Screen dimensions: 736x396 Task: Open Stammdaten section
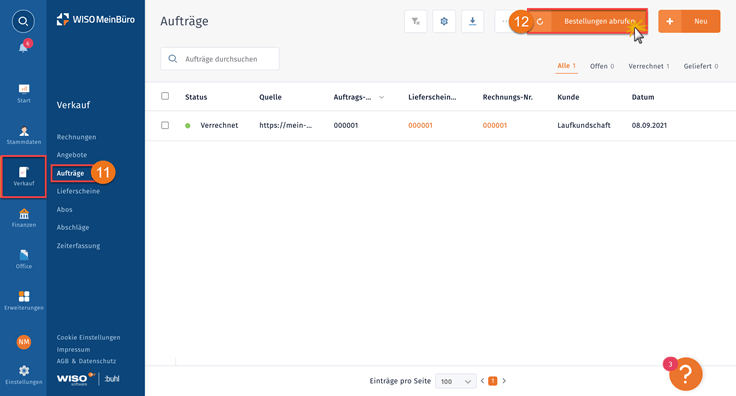[23, 135]
